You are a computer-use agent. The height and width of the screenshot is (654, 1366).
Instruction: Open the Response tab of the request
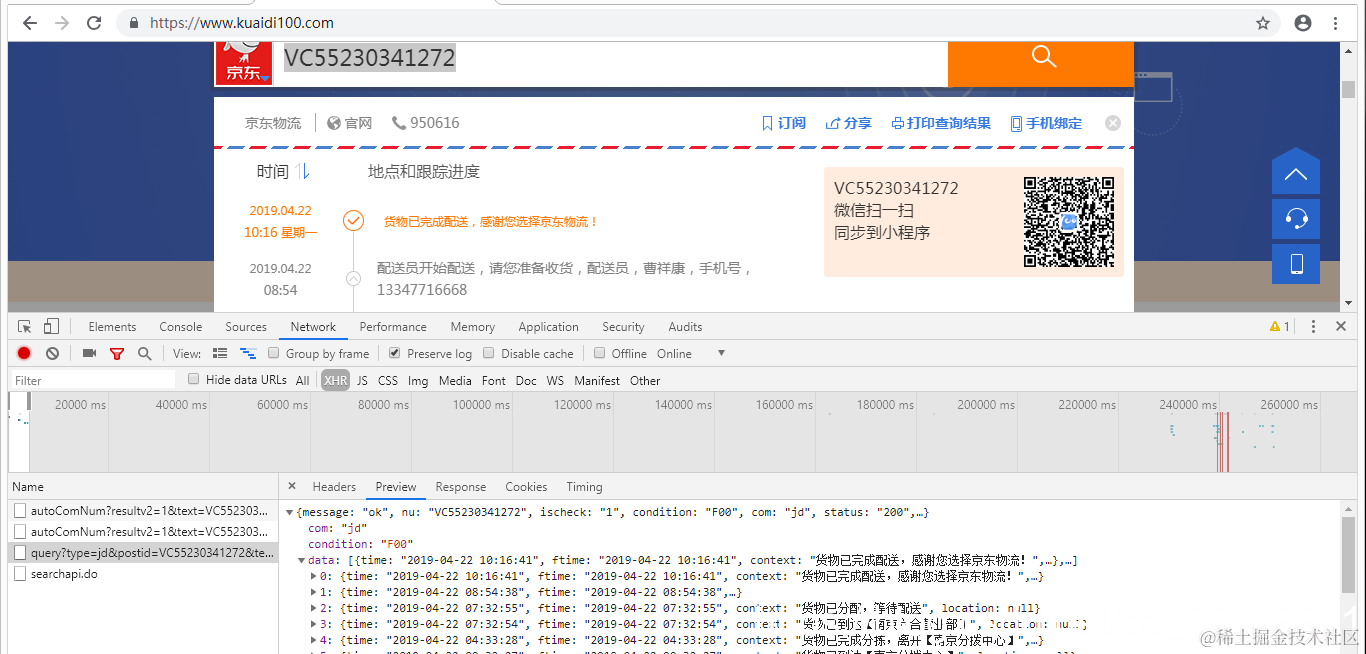pos(461,487)
